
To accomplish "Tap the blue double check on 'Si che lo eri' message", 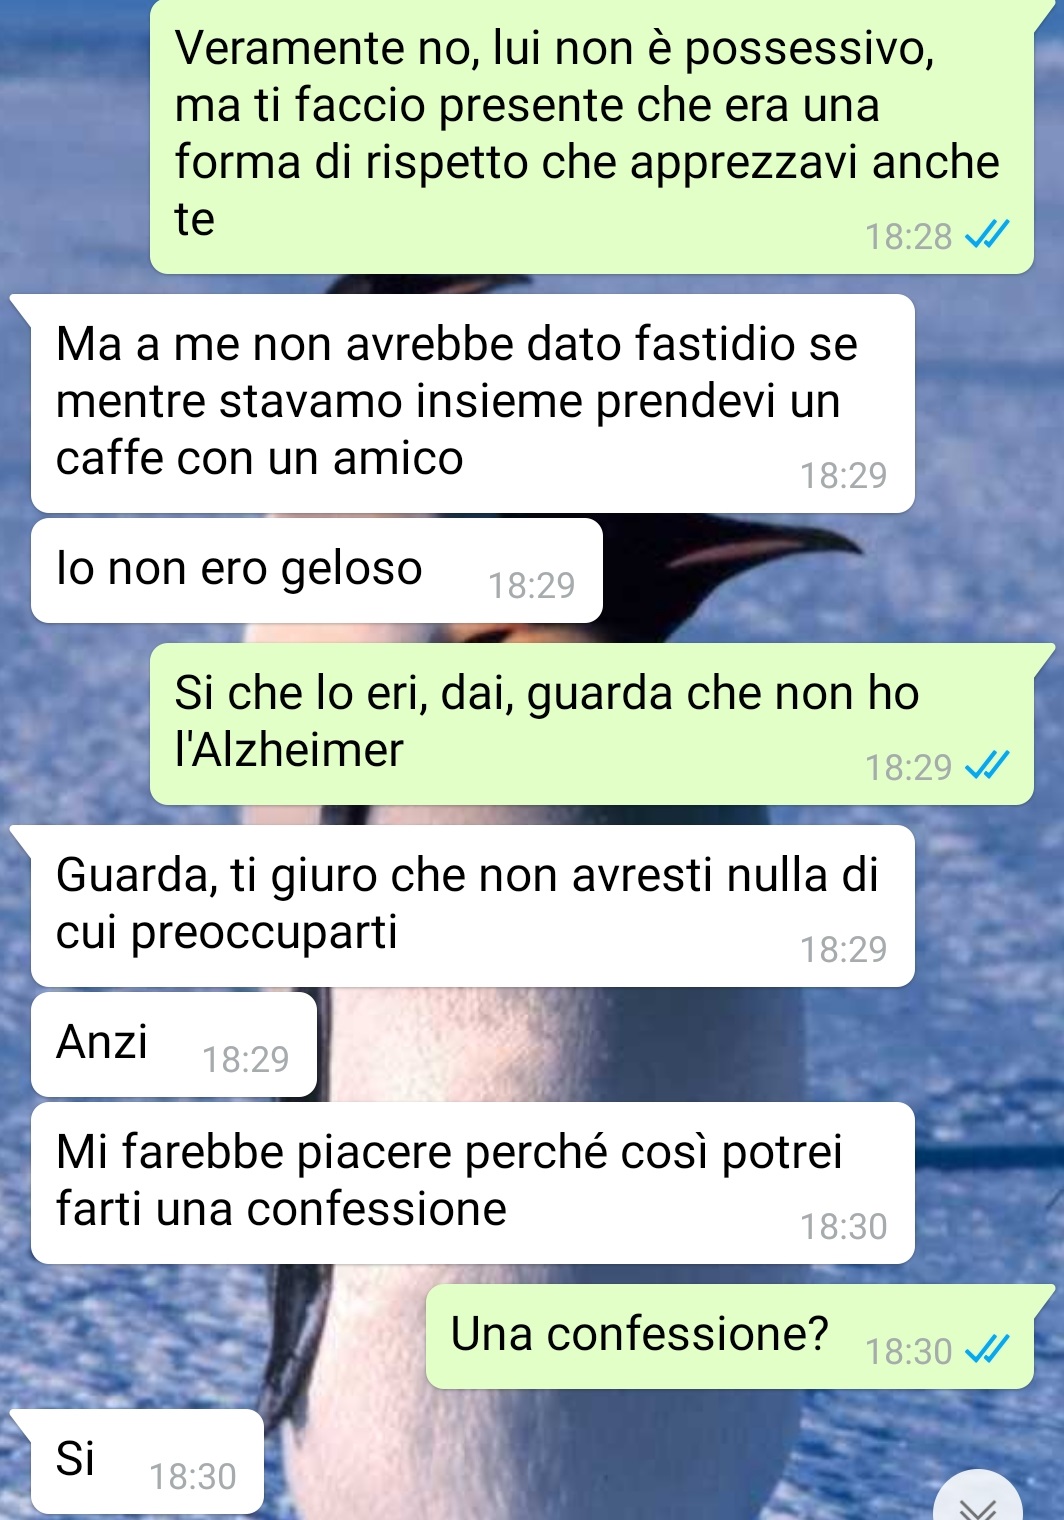I will 986,767.
